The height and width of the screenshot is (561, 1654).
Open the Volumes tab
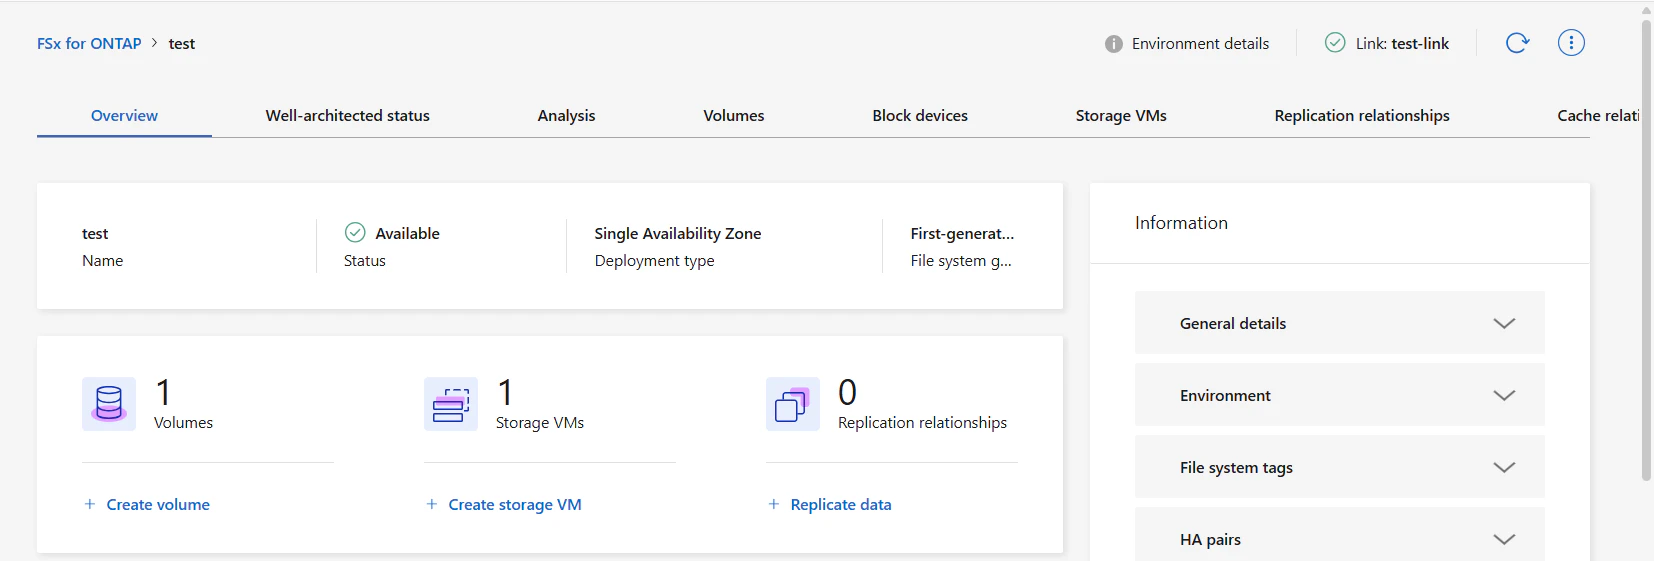coord(734,116)
